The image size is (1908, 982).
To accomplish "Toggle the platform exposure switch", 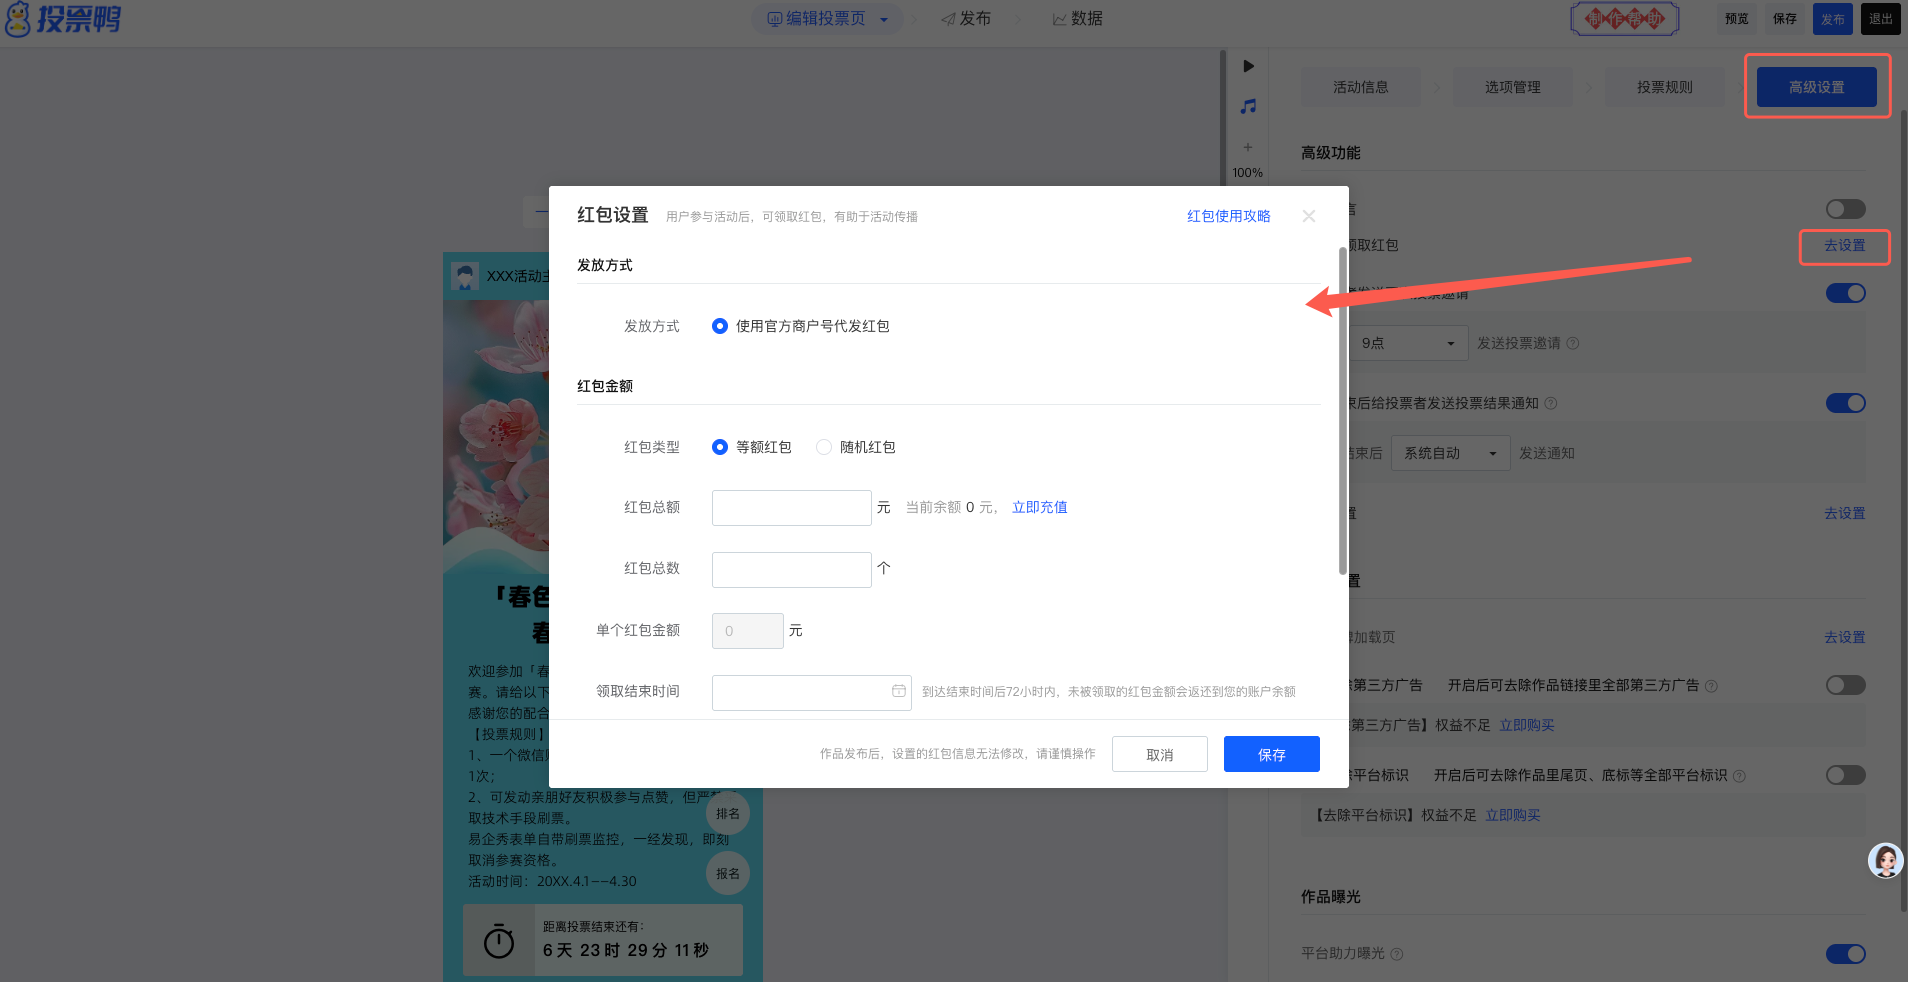I will click(x=1845, y=954).
